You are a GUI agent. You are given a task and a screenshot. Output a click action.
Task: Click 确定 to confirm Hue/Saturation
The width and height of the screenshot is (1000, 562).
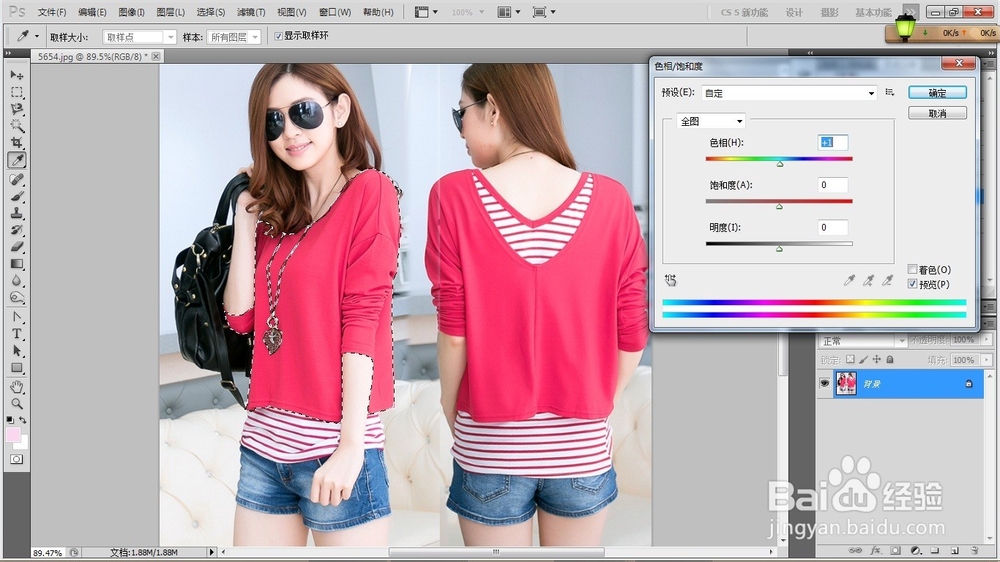[x=937, y=93]
